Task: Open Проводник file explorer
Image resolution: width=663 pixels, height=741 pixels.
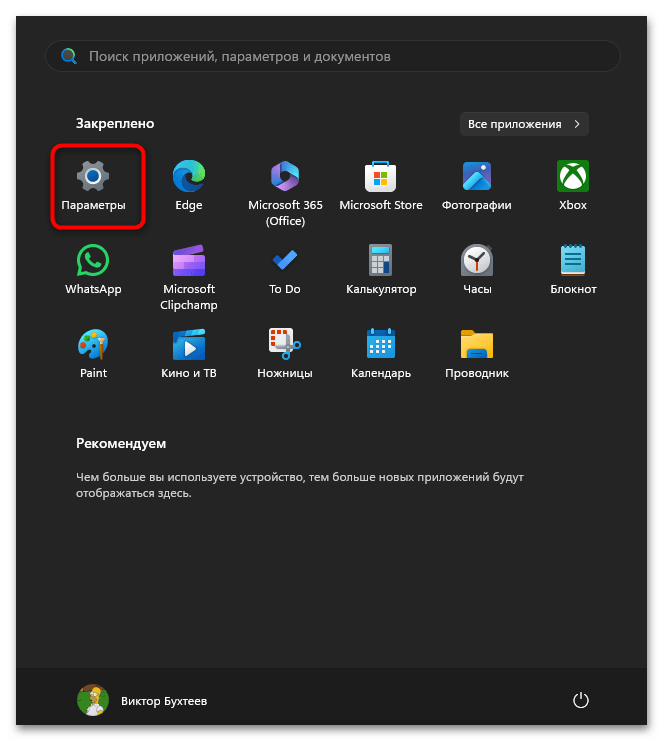Action: click(477, 354)
